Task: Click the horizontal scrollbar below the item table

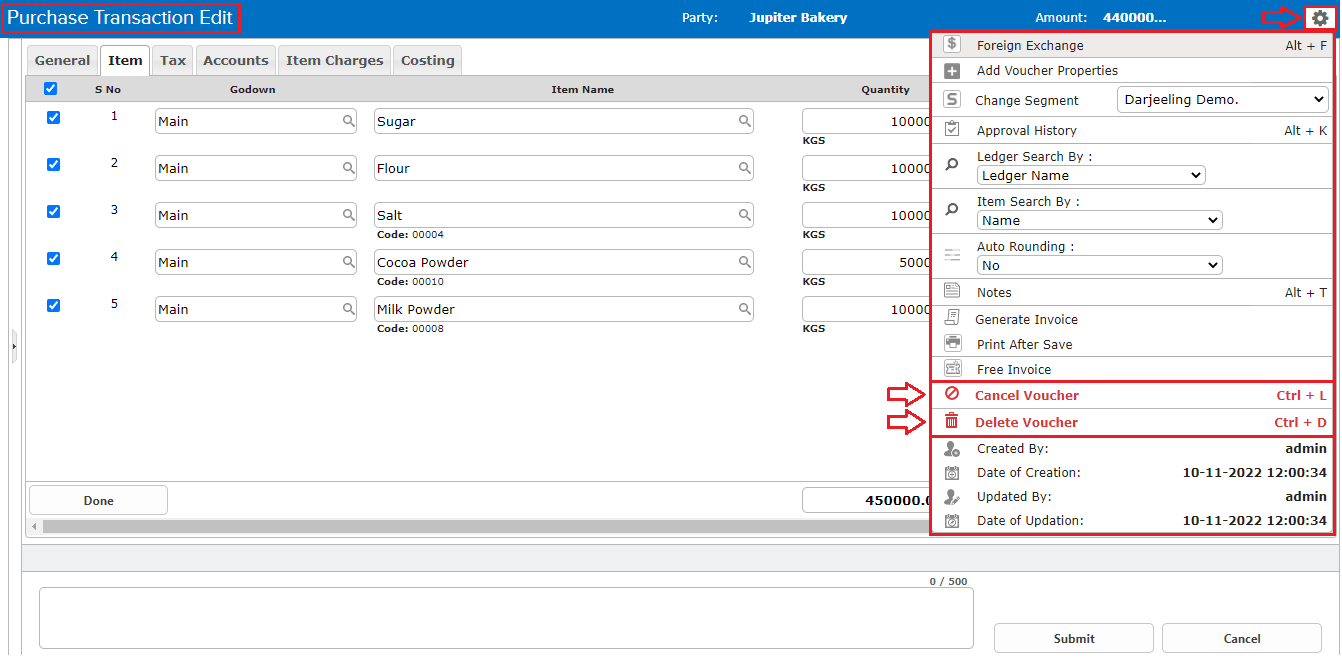Action: pos(480,526)
